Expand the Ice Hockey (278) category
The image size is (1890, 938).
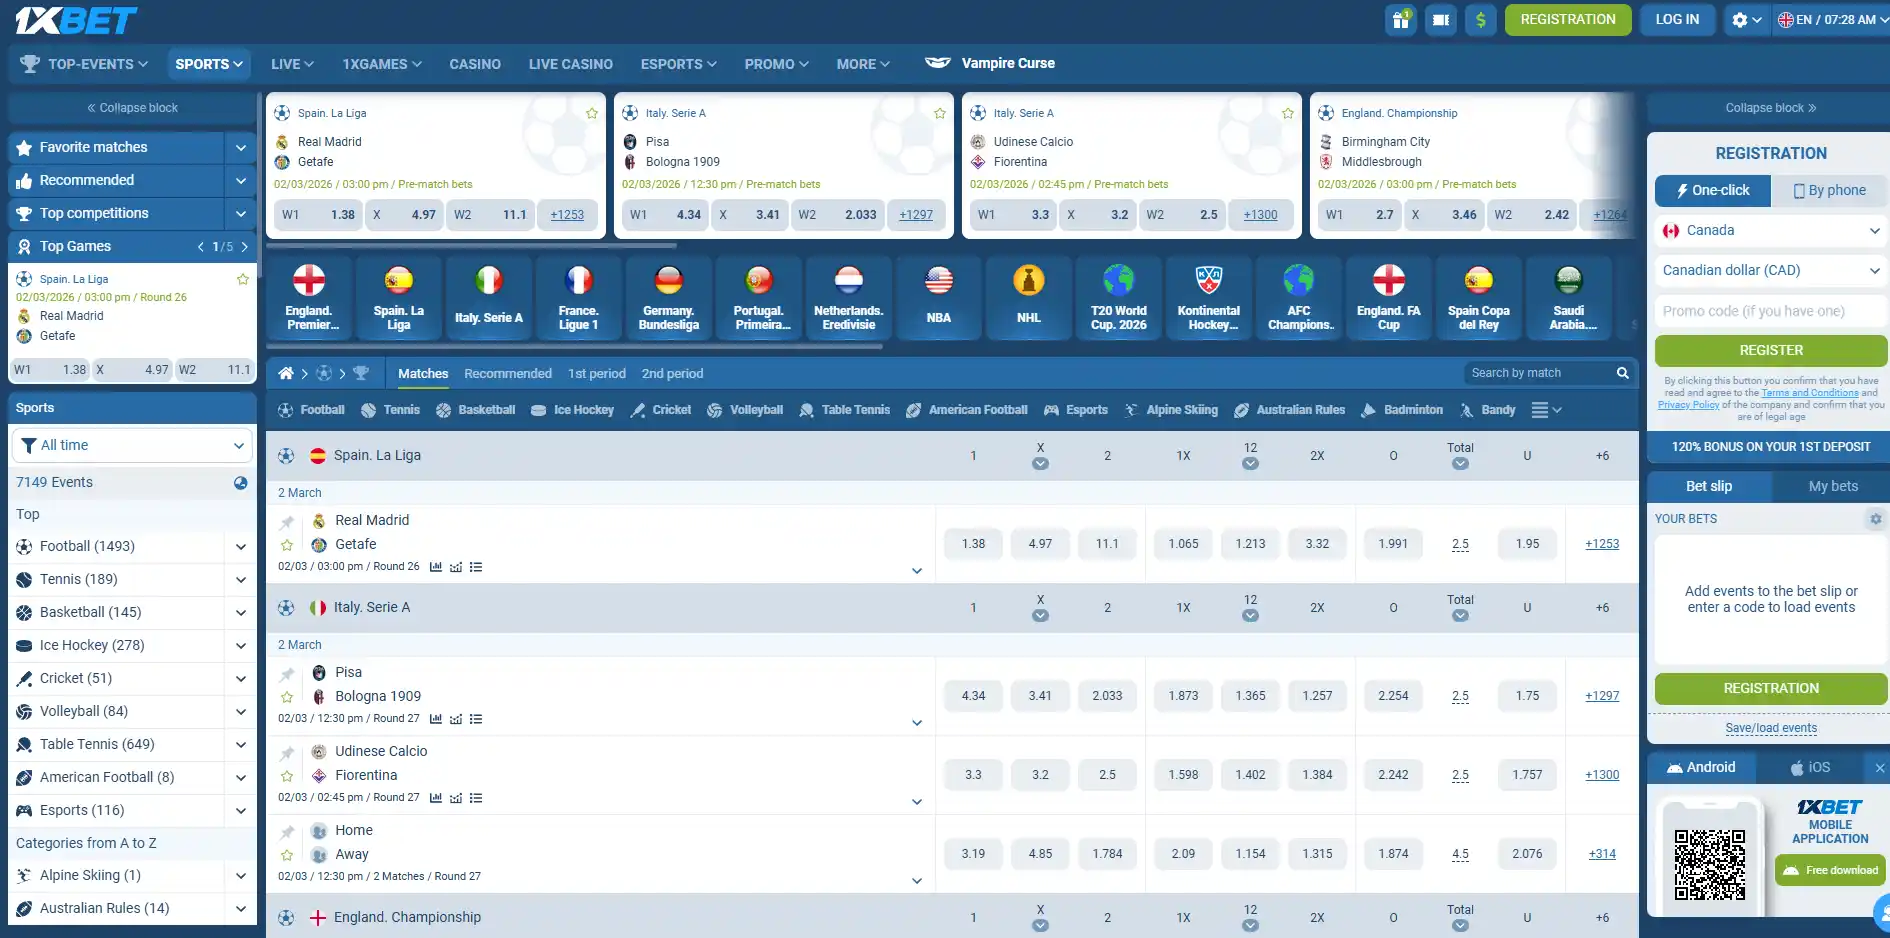240,645
